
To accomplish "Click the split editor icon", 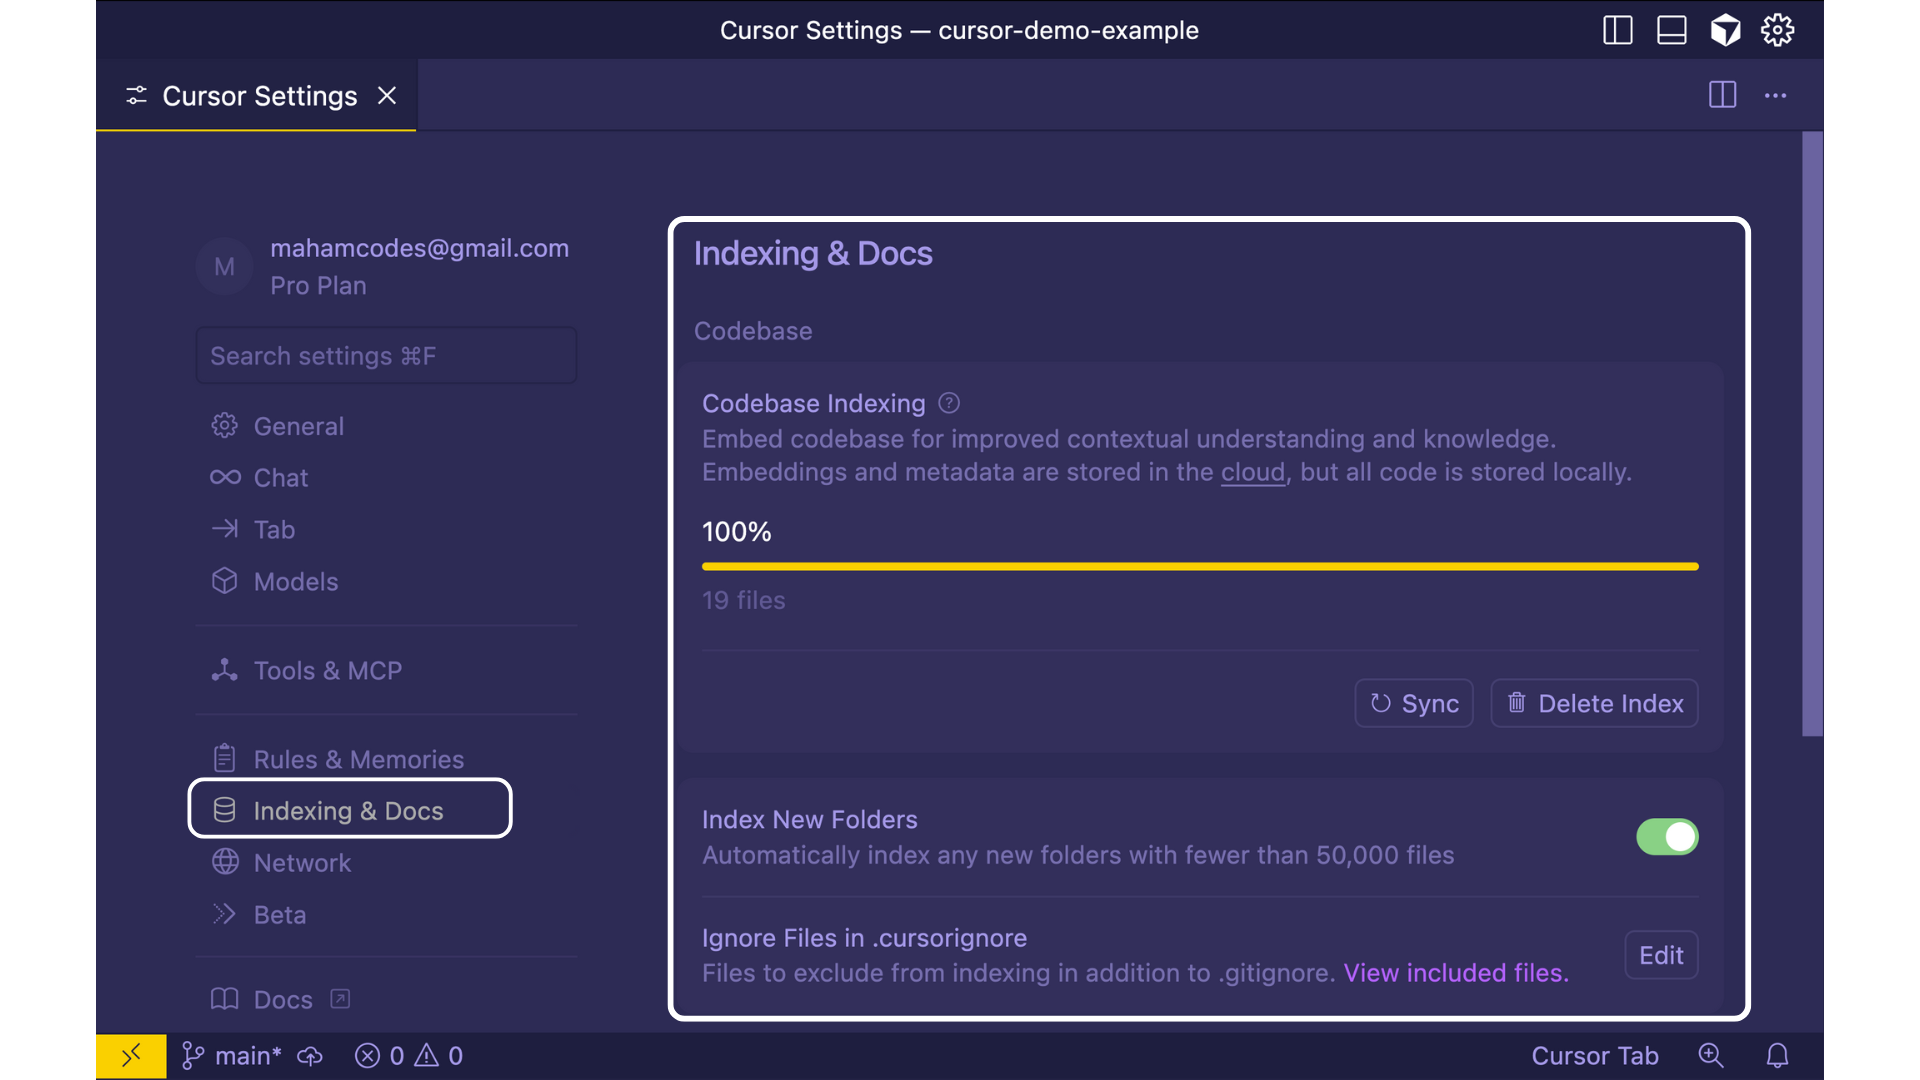I will click(x=1722, y=95).
